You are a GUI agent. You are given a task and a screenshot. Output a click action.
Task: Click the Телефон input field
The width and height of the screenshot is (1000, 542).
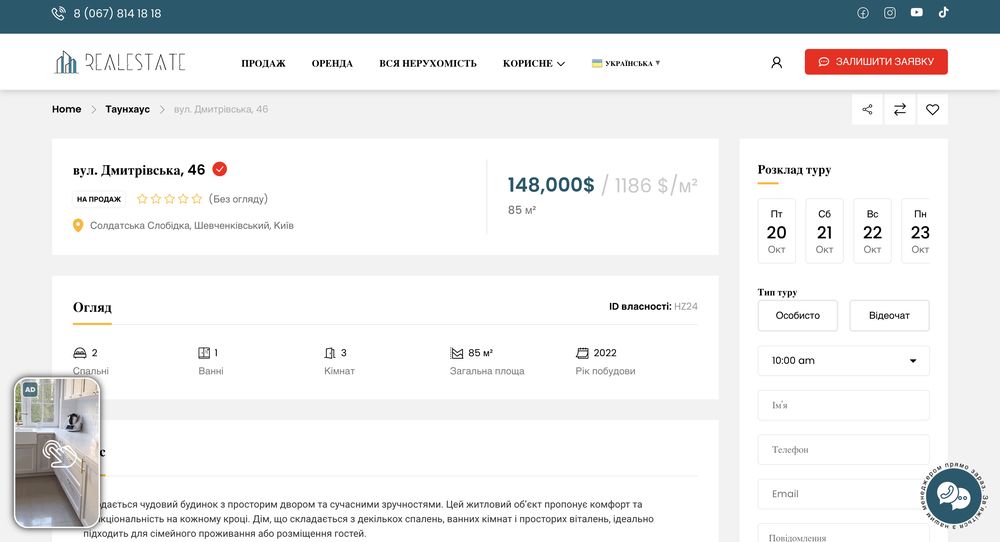point(843,450)
